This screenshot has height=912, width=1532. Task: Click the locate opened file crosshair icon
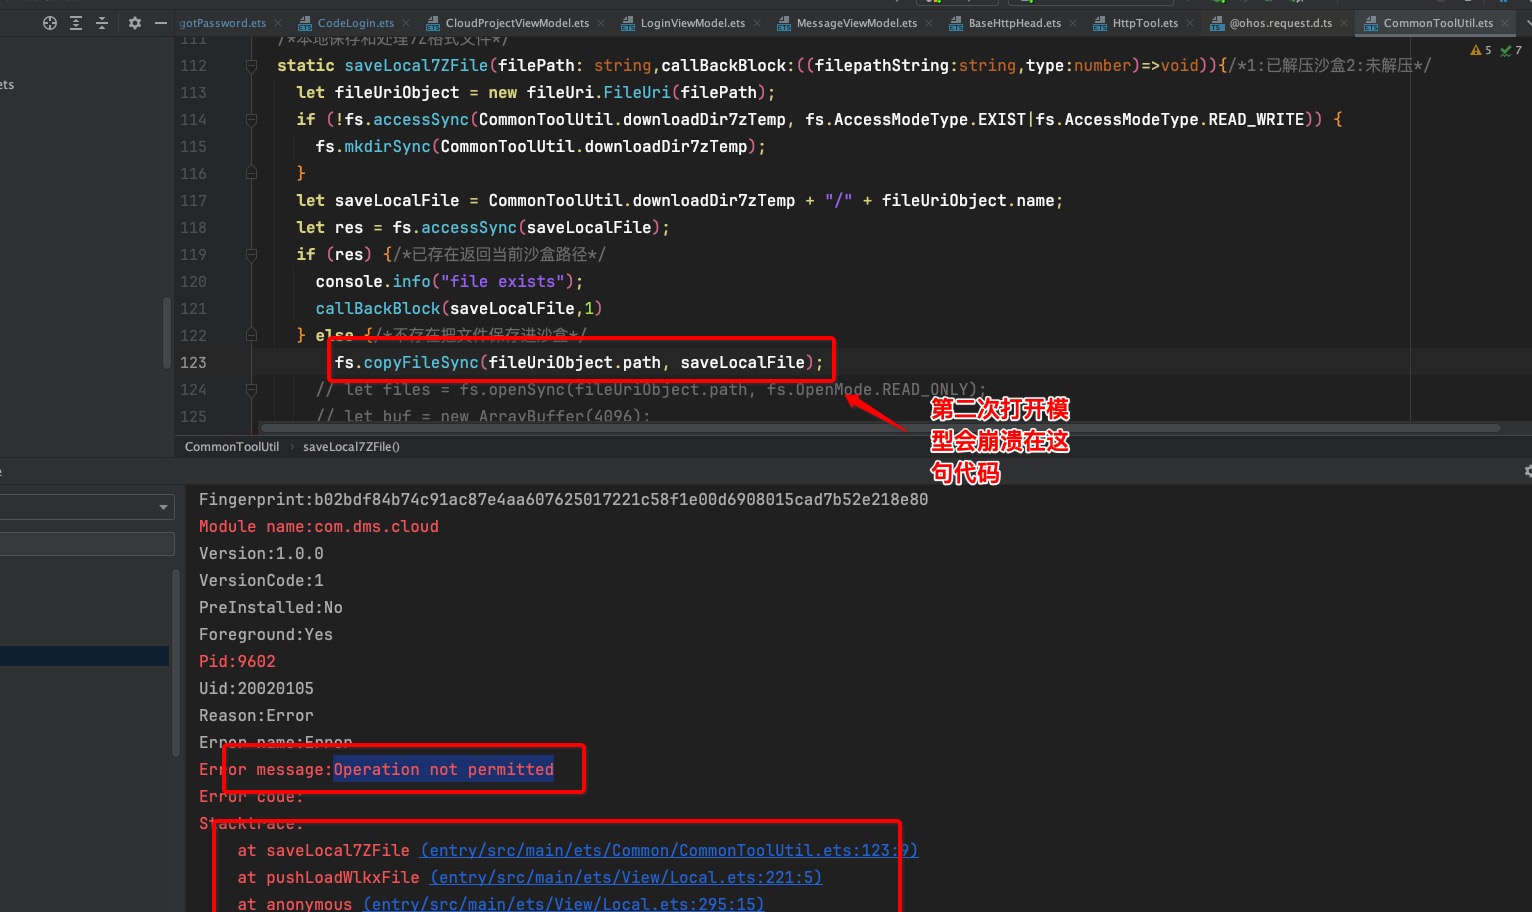click(50, 23)
